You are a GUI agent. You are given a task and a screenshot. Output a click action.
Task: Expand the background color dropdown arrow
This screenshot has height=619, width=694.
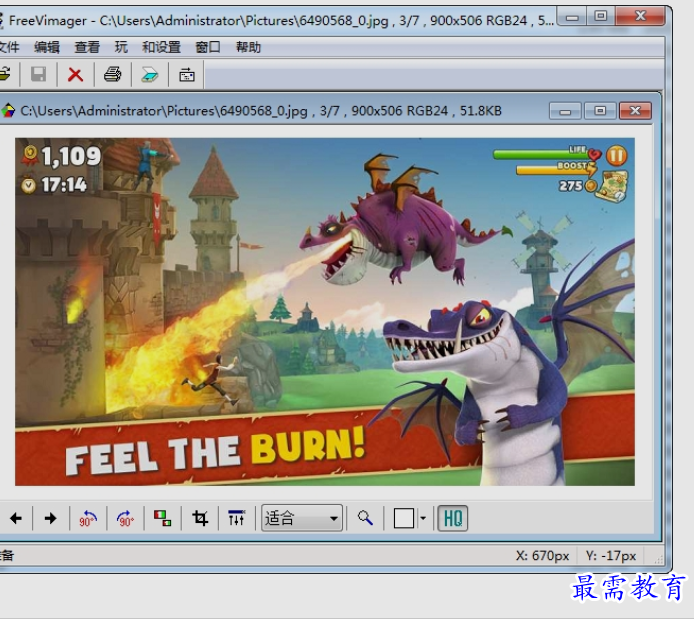(423, 518)
